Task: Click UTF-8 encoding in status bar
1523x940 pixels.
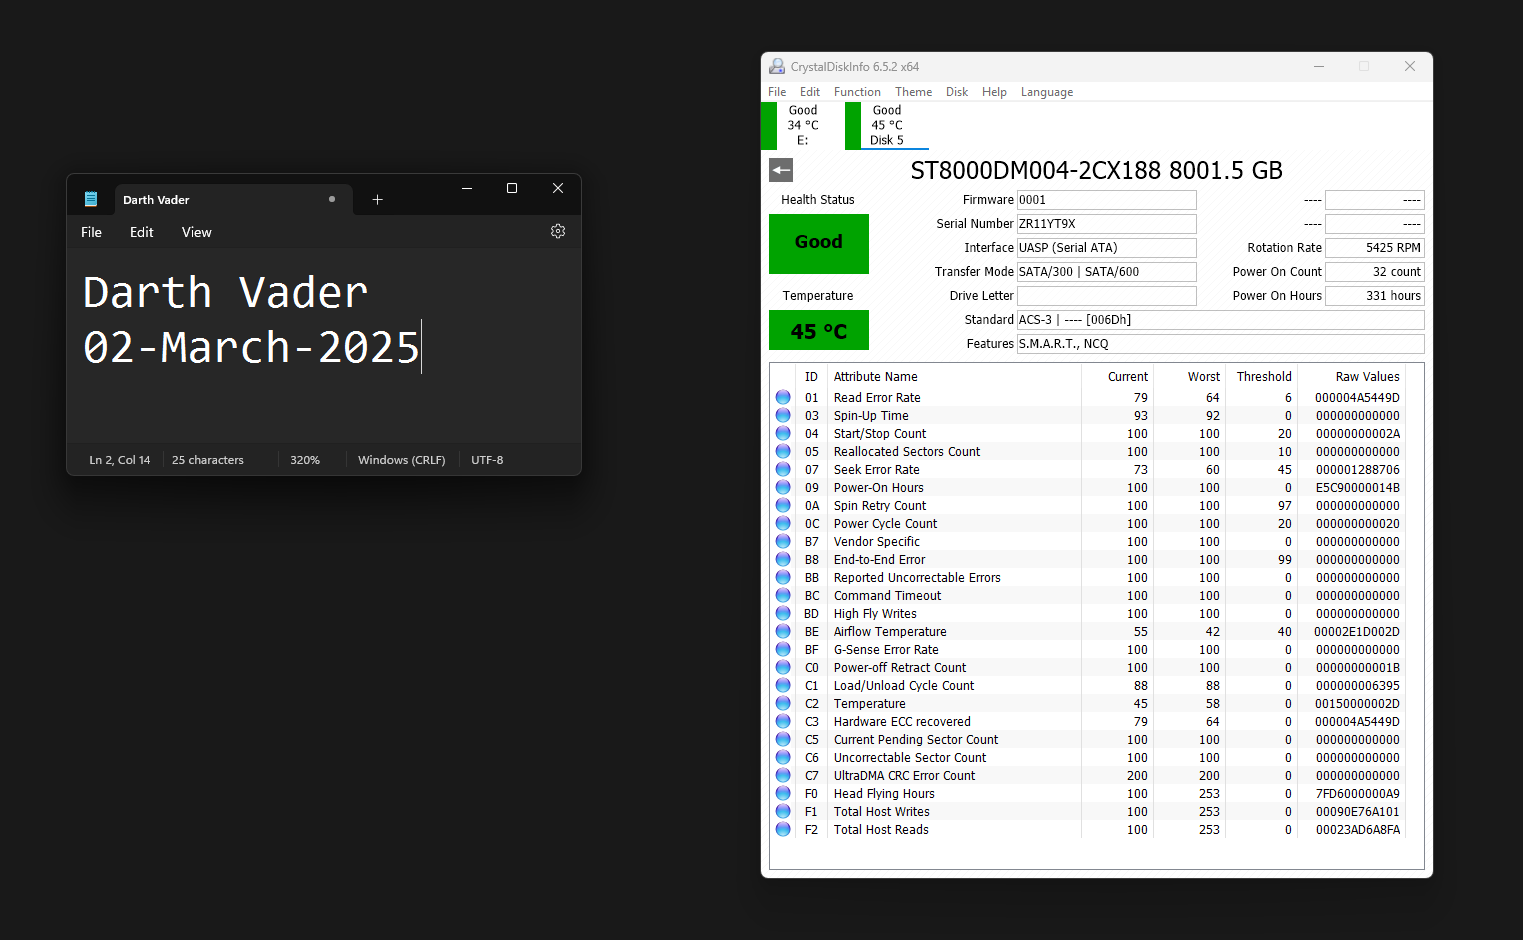Action: (x=487, y=460)
